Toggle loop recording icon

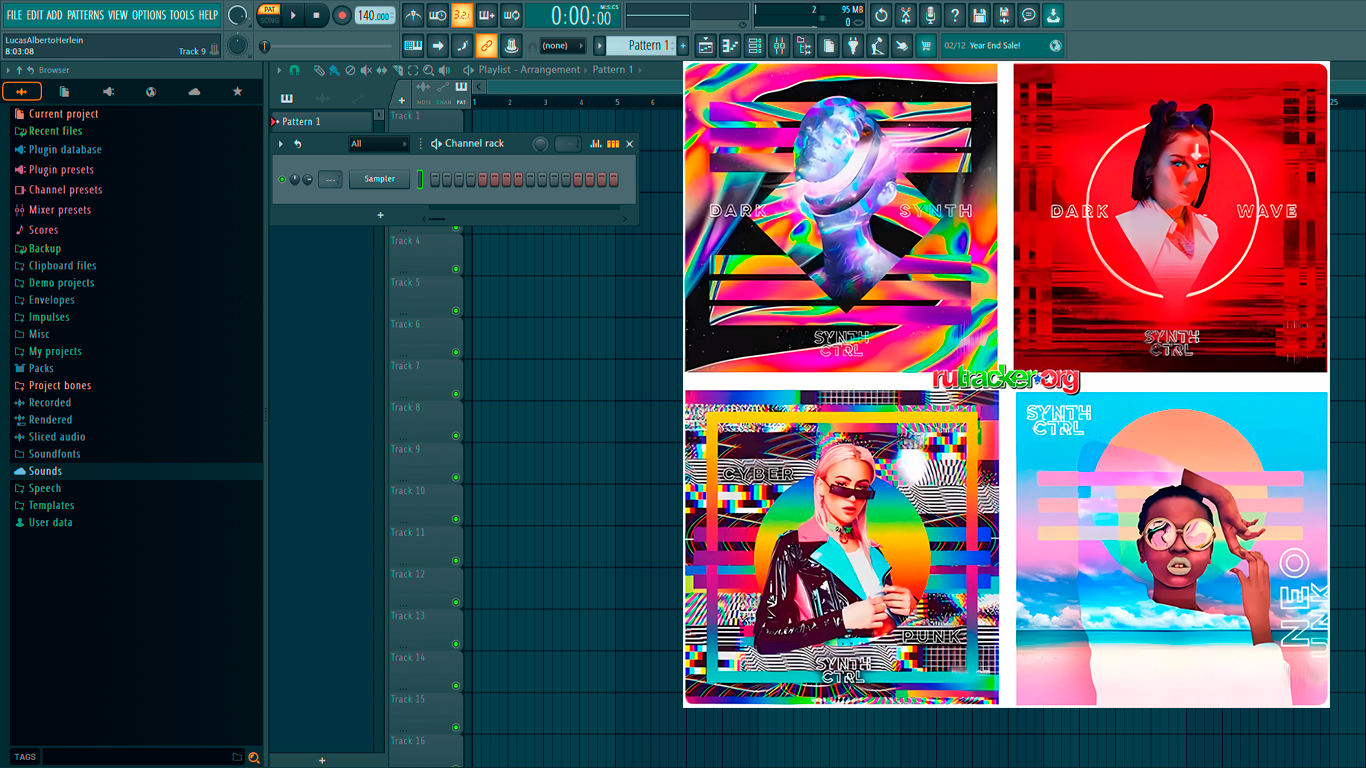[511, 15]
